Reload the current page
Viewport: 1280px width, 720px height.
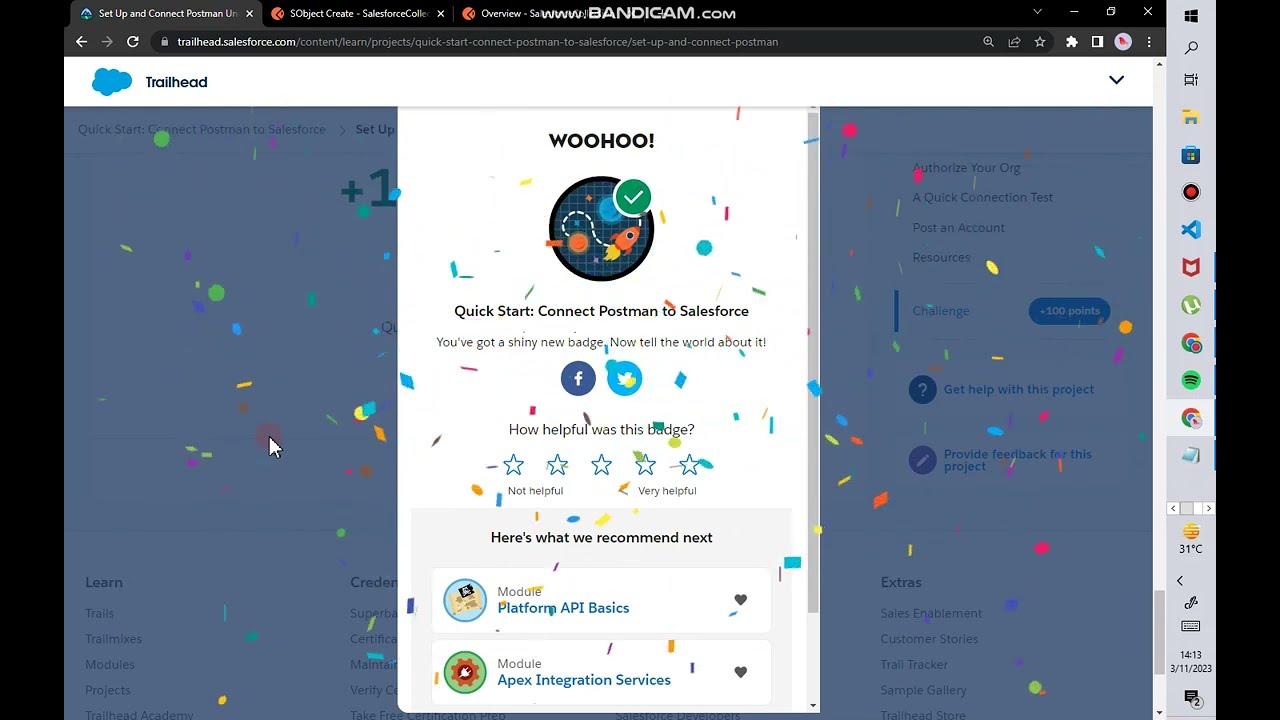[133, 42]
